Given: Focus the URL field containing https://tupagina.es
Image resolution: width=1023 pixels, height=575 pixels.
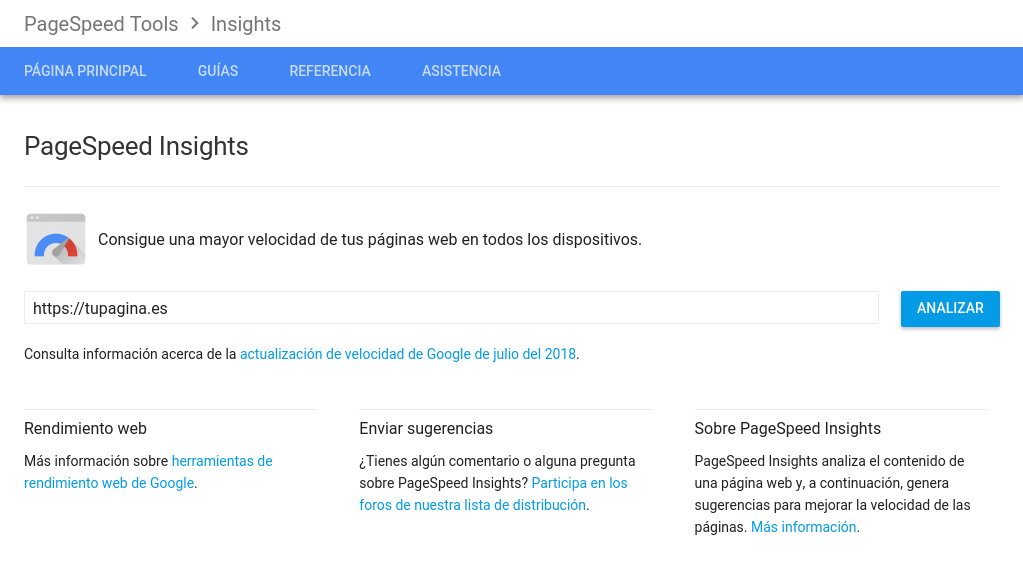Looking at the screenshot, I should 451,307.
